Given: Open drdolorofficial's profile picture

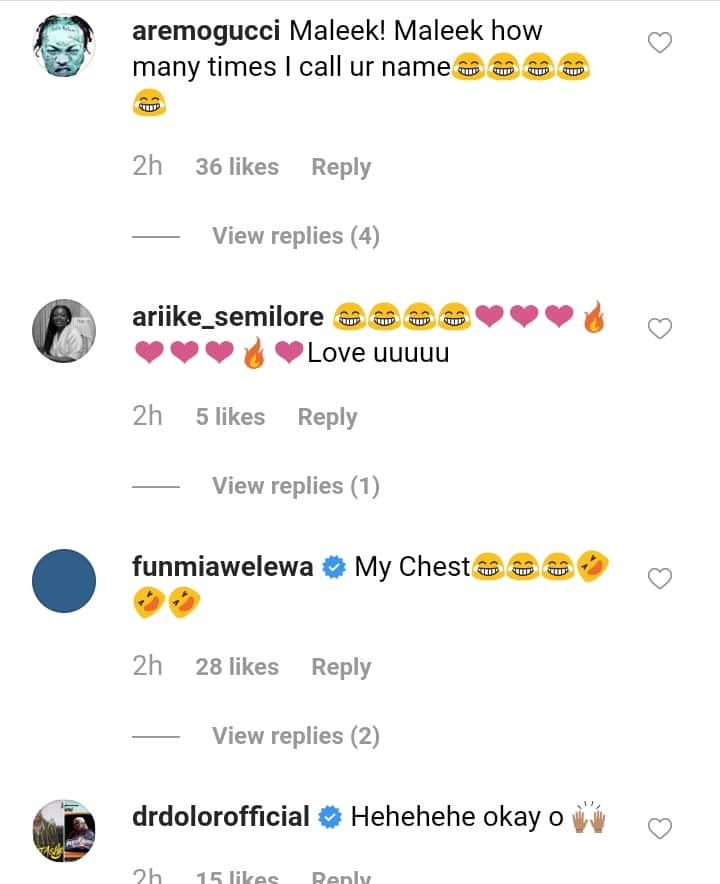Looking at the screenshot, I should click(64, 831).
